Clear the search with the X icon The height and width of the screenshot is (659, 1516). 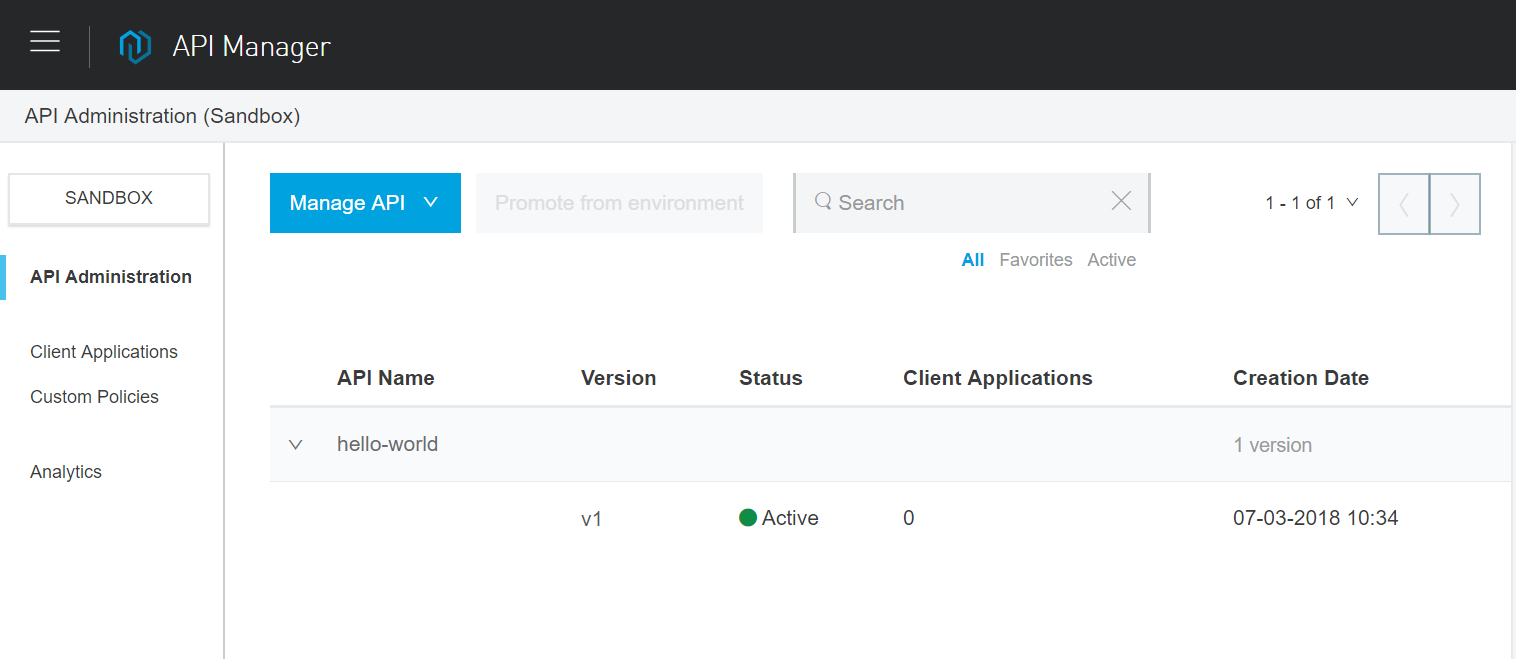coord(1120,201)
